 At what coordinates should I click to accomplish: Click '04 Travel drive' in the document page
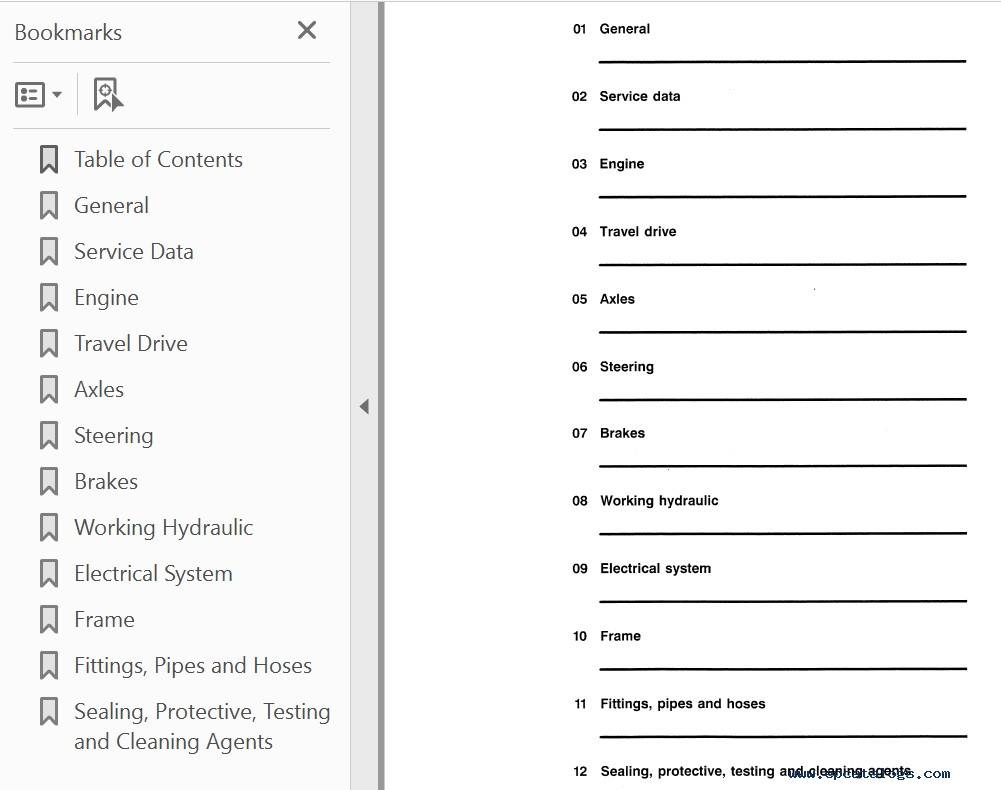624,232
